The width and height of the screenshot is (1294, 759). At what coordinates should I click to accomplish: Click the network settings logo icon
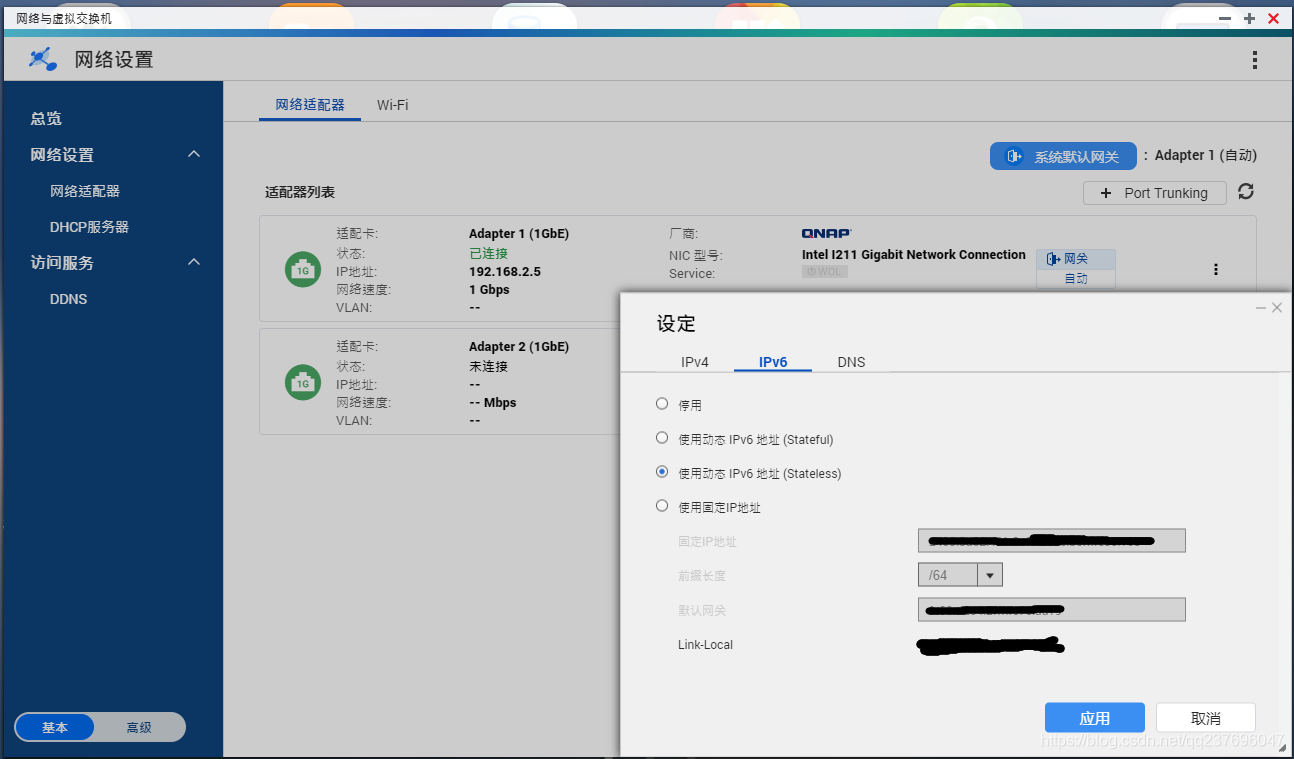[x=42, y=59]
